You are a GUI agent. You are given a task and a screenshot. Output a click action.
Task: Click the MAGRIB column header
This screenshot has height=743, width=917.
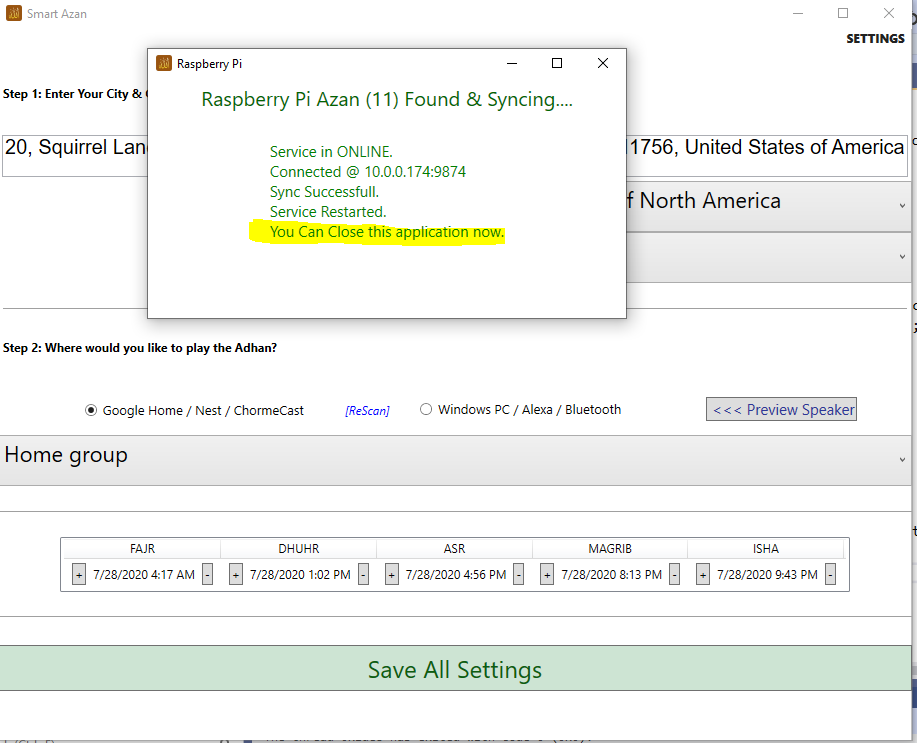click(x=610, y=549)
